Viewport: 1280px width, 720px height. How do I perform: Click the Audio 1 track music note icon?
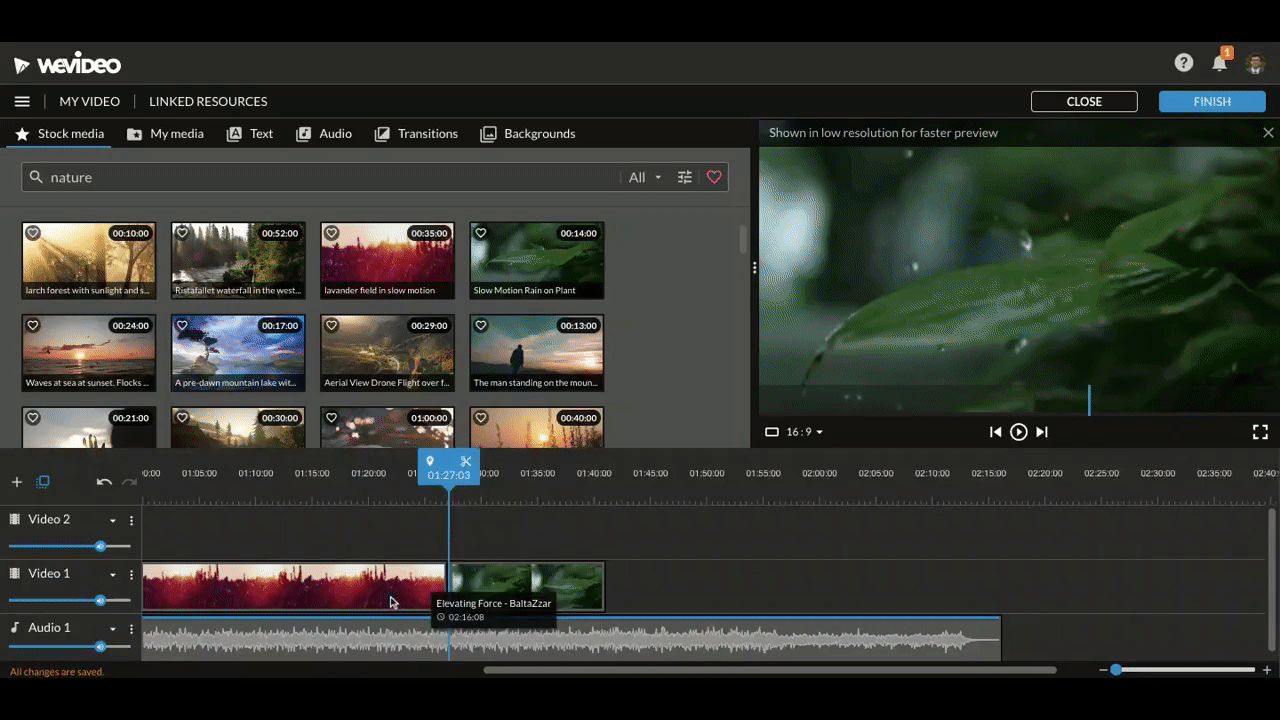(x=15, y=627)
